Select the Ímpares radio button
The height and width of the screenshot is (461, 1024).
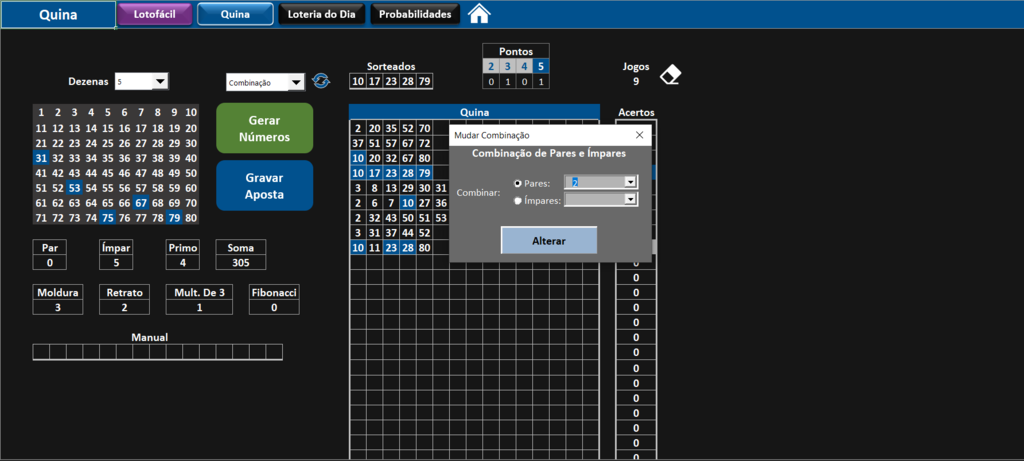519,201
